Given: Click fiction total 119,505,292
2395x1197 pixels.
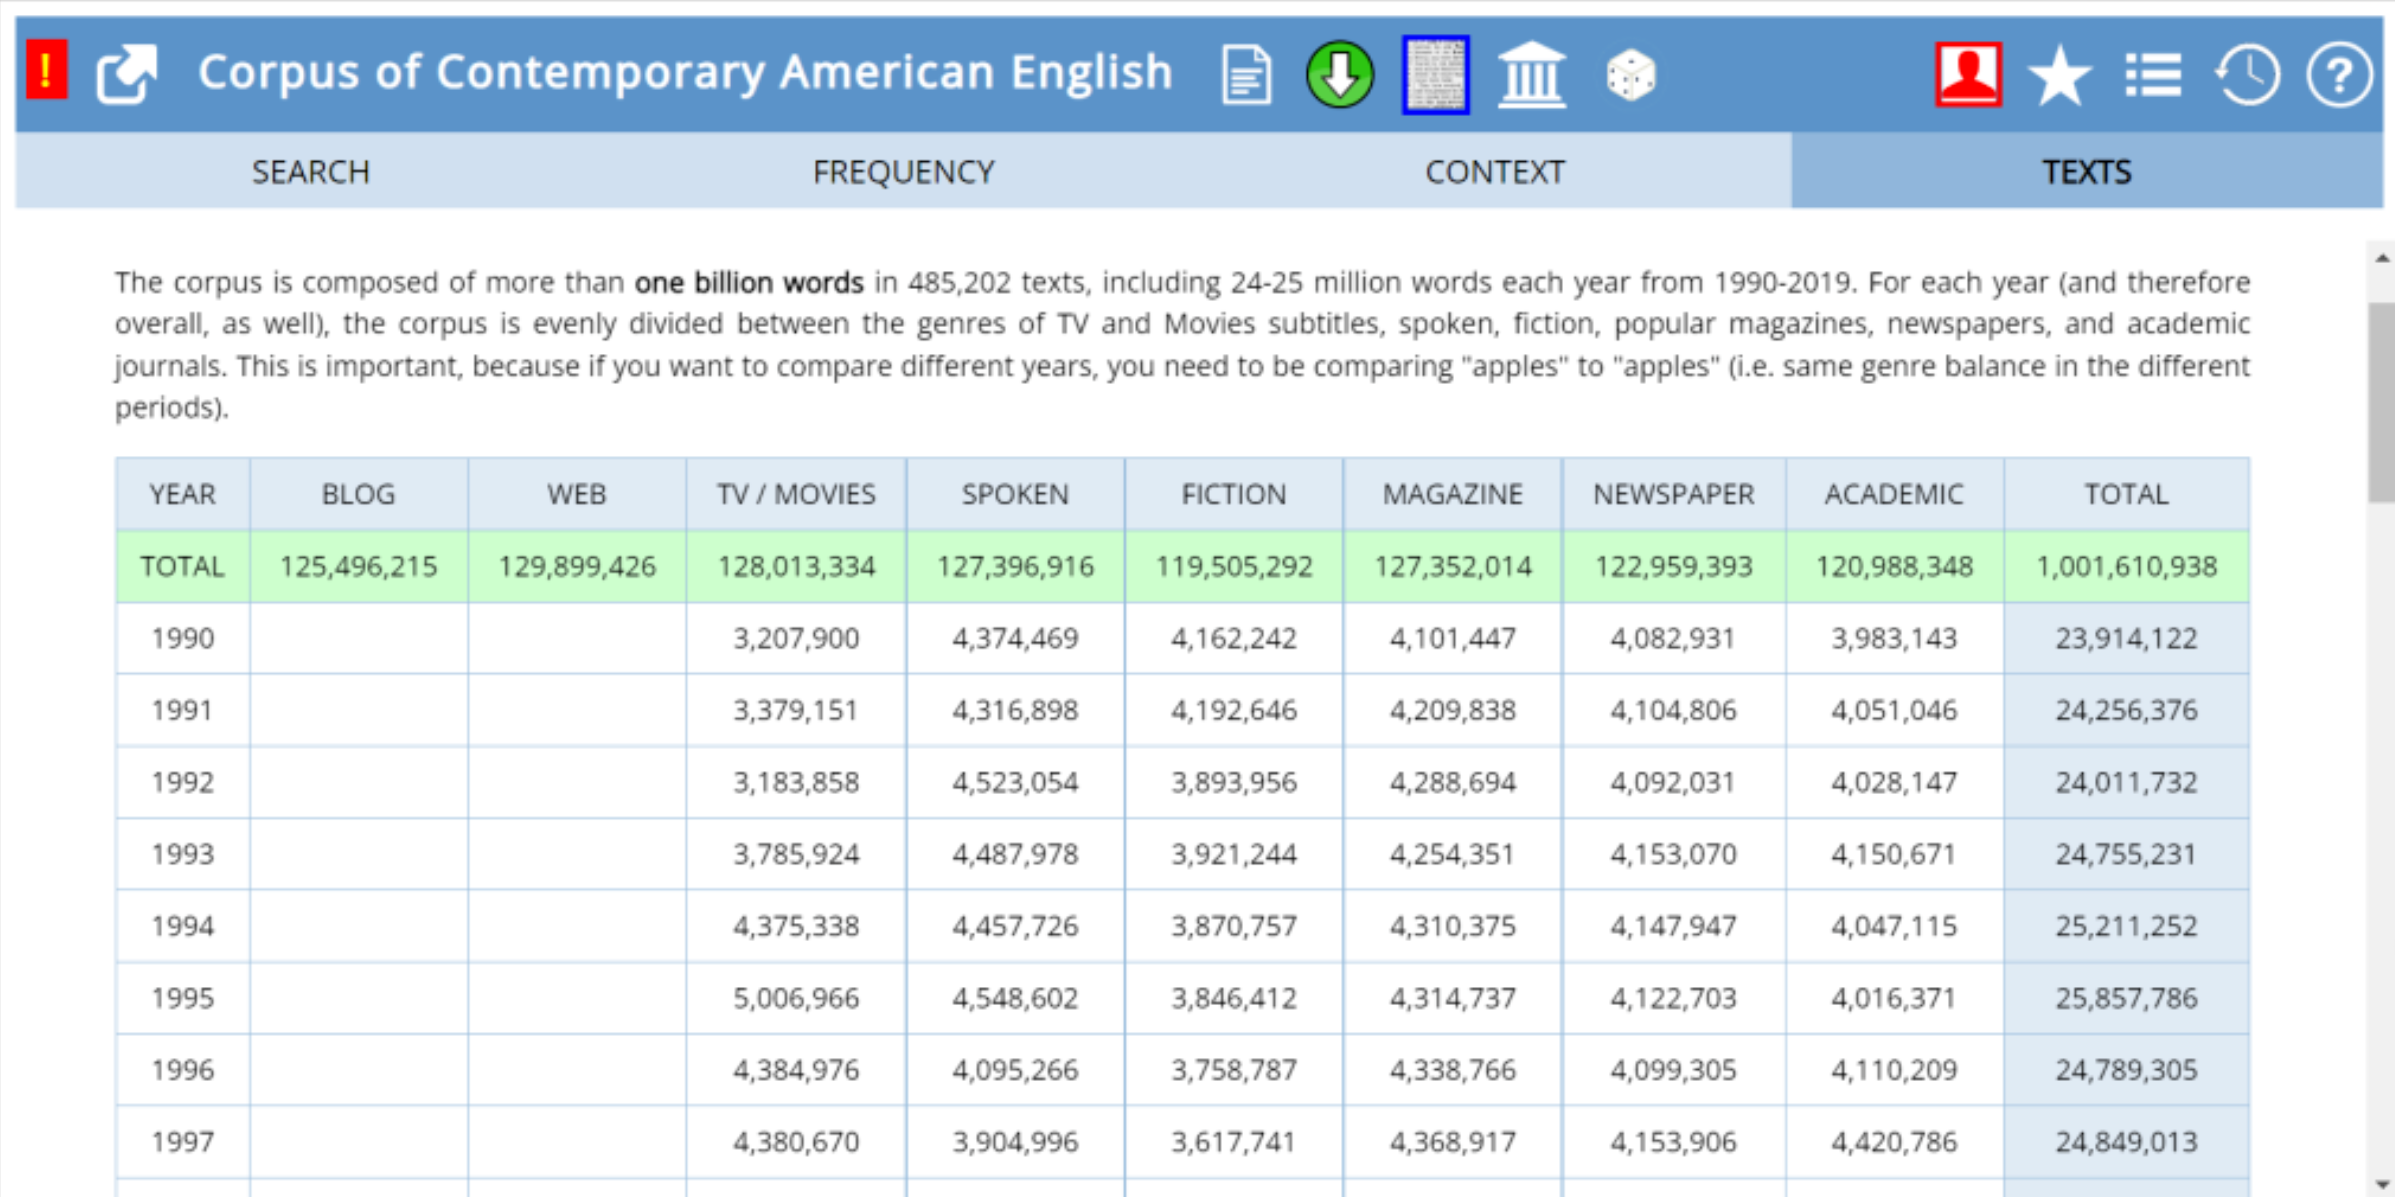Looking at the screenshot, I should point(1234,567).
